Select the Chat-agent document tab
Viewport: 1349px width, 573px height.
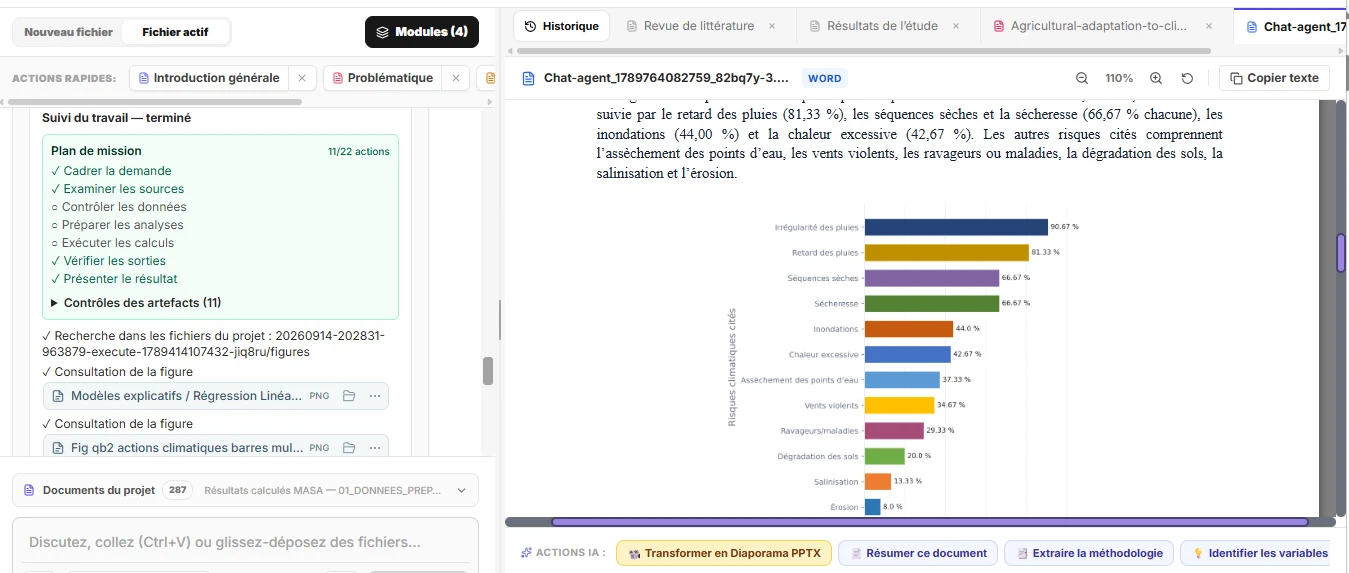tap(1291, 26)
